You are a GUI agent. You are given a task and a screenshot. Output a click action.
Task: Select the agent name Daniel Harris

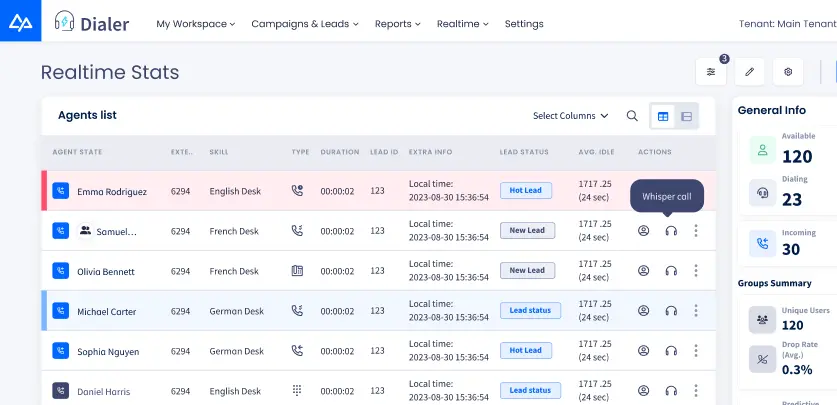[104, 392]
